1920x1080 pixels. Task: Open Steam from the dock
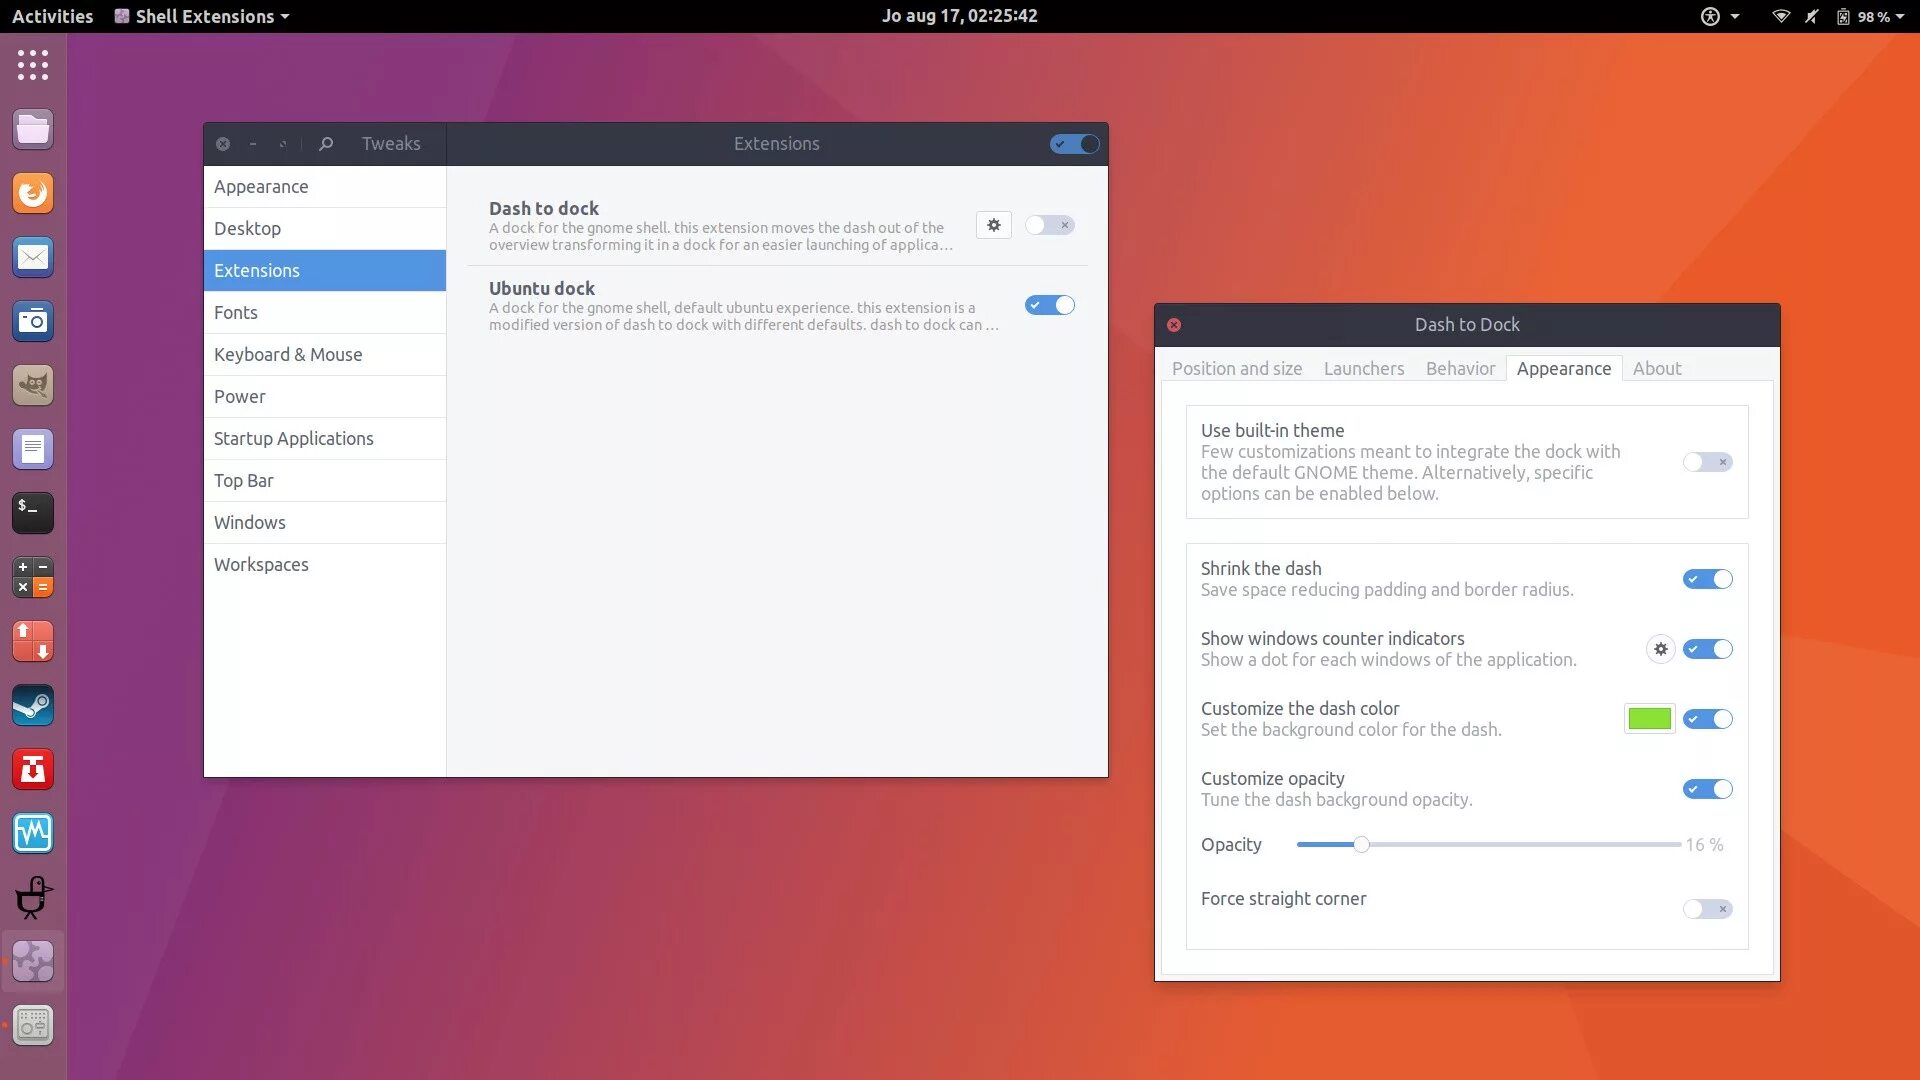click(x=33, y=706)
